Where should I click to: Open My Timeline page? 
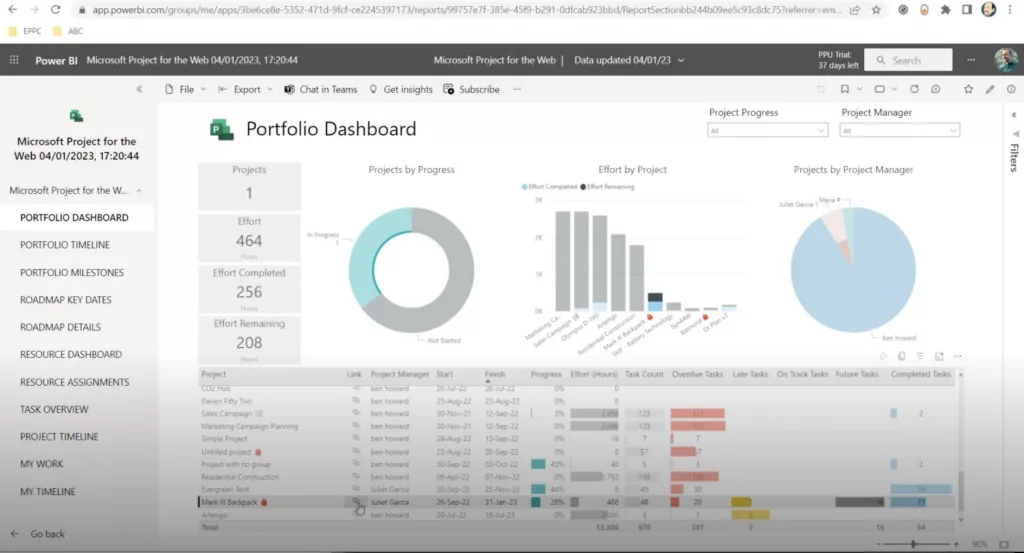tap(47, 491)
